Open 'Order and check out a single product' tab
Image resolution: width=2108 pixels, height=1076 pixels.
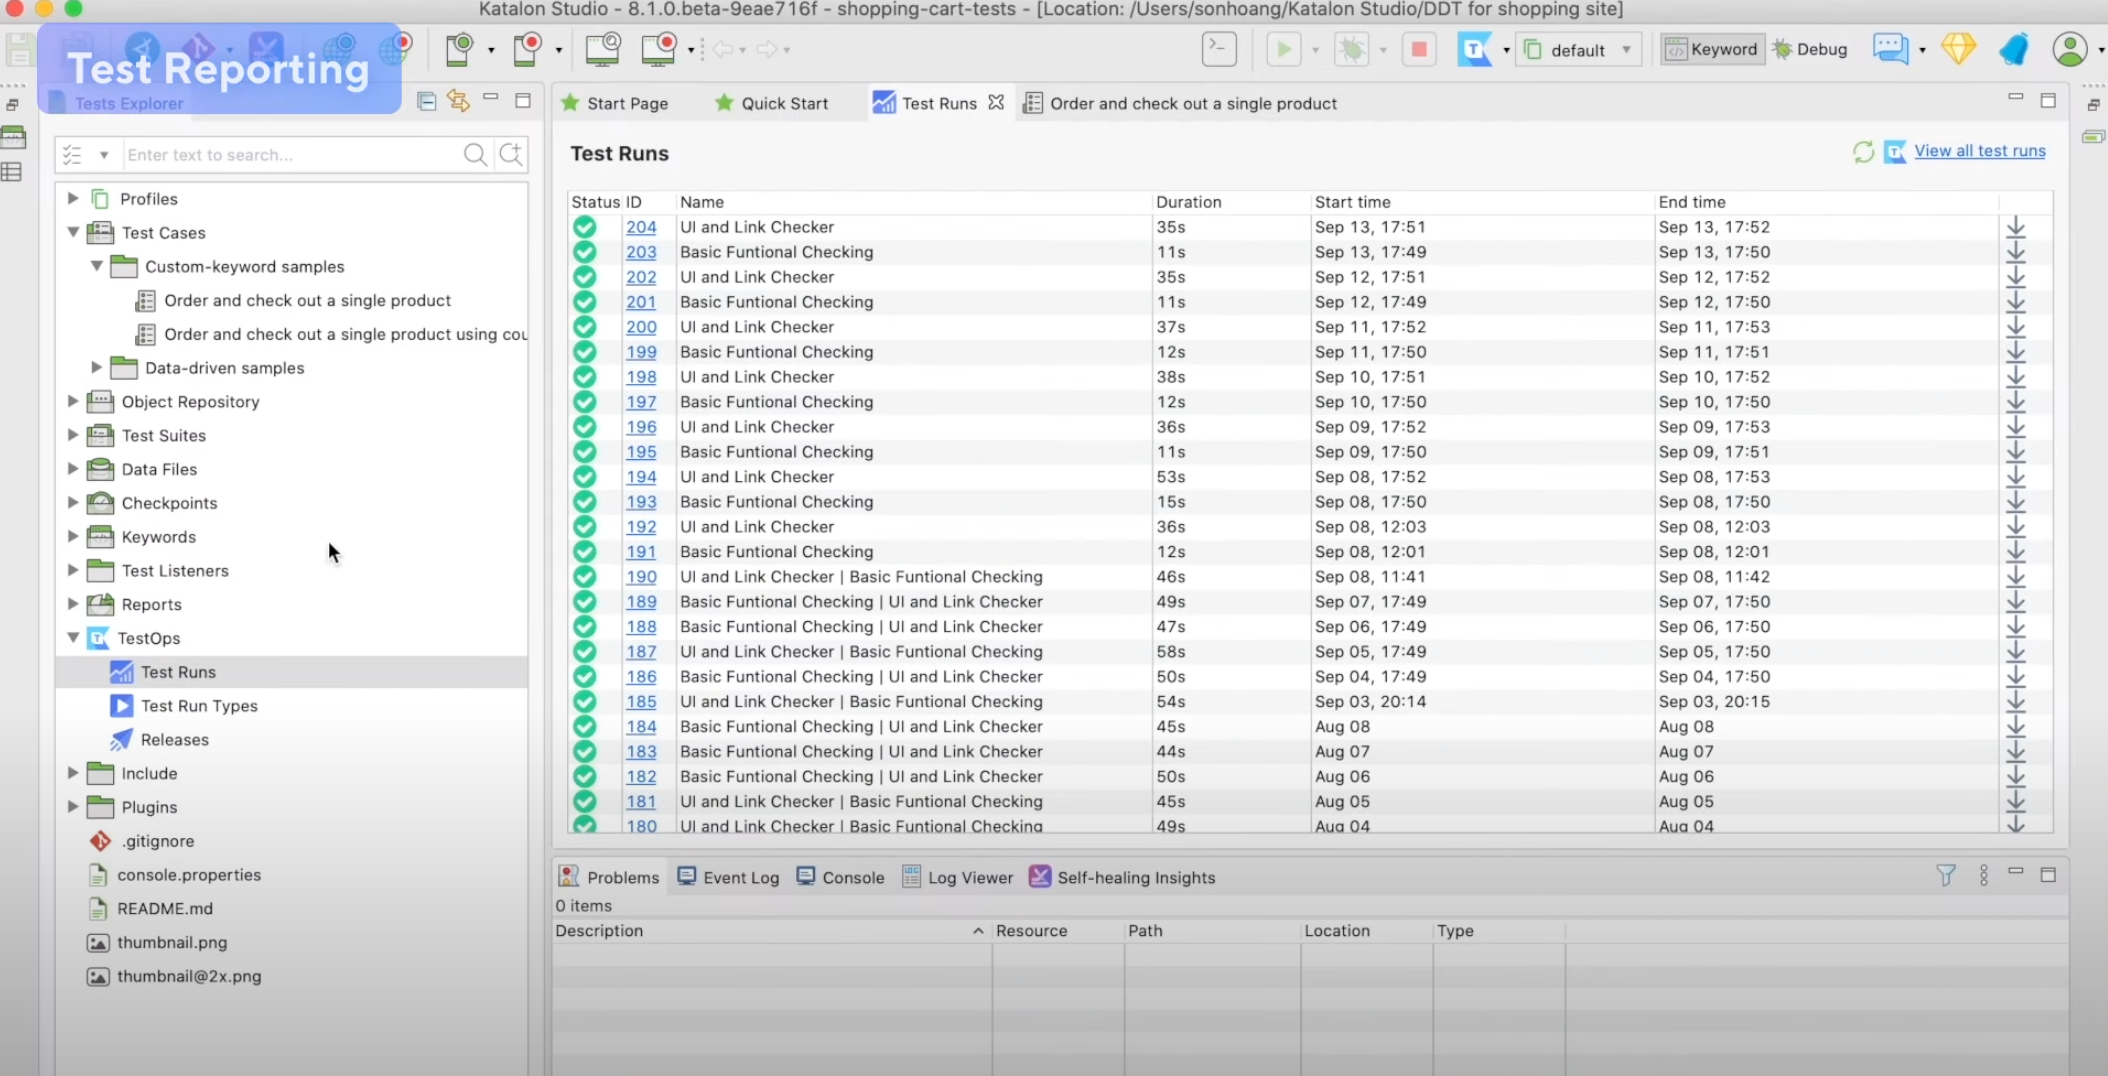point(1180,103)
